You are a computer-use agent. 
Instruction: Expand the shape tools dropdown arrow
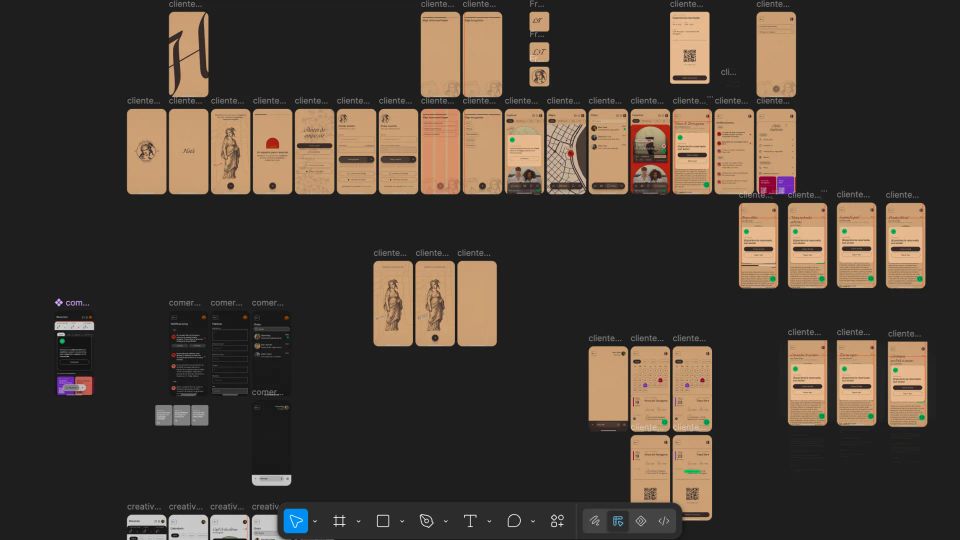(402, 522)
